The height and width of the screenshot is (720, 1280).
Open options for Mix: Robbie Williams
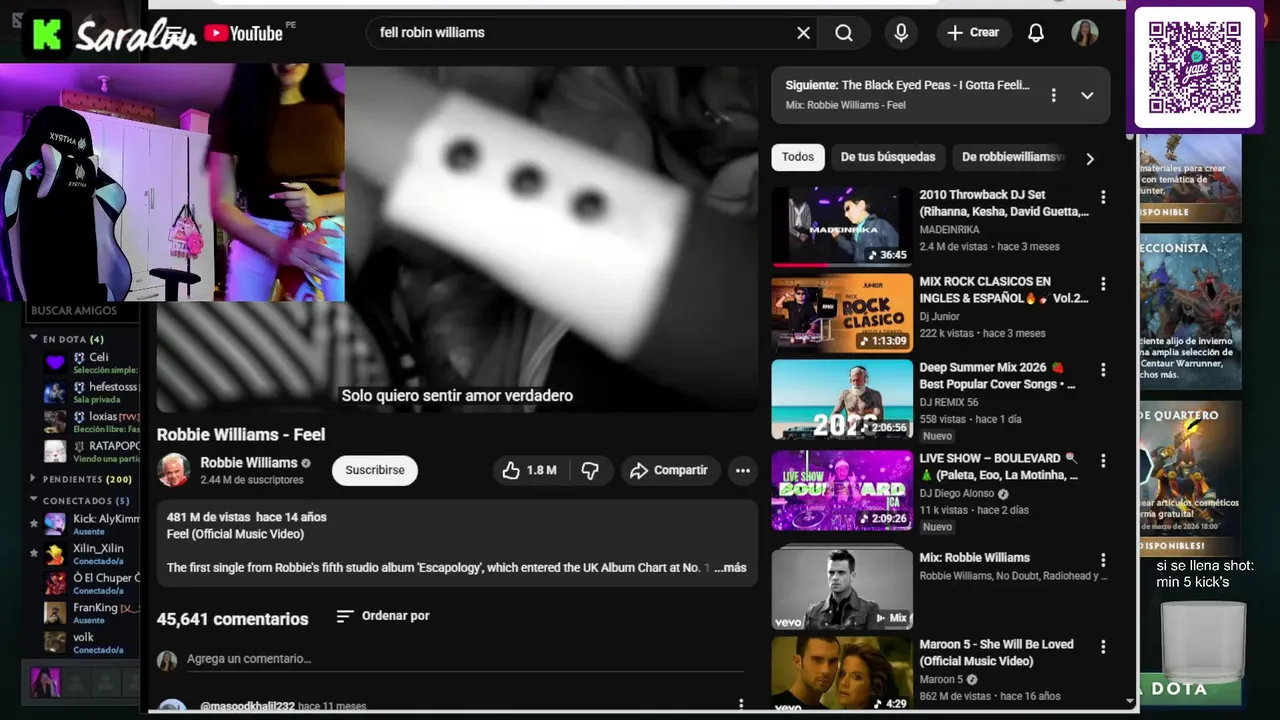pos(1103,560)
